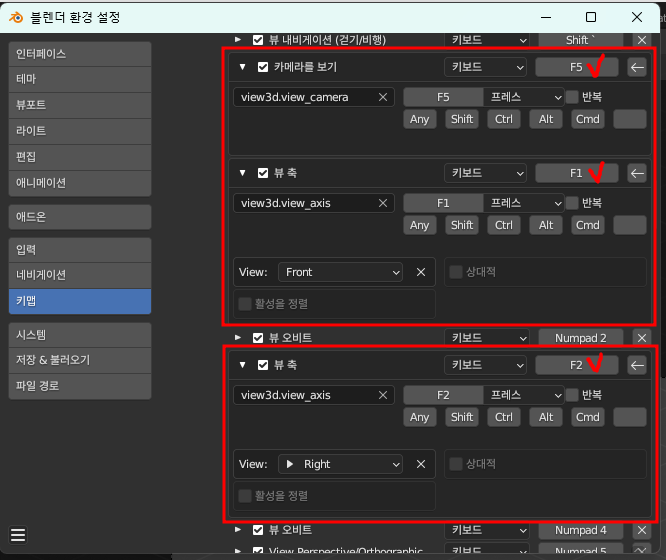The height and width of the screenshot is (560, 666).
Task: Open 키보드 type dropdown for F5 entry
Action: 485,67
